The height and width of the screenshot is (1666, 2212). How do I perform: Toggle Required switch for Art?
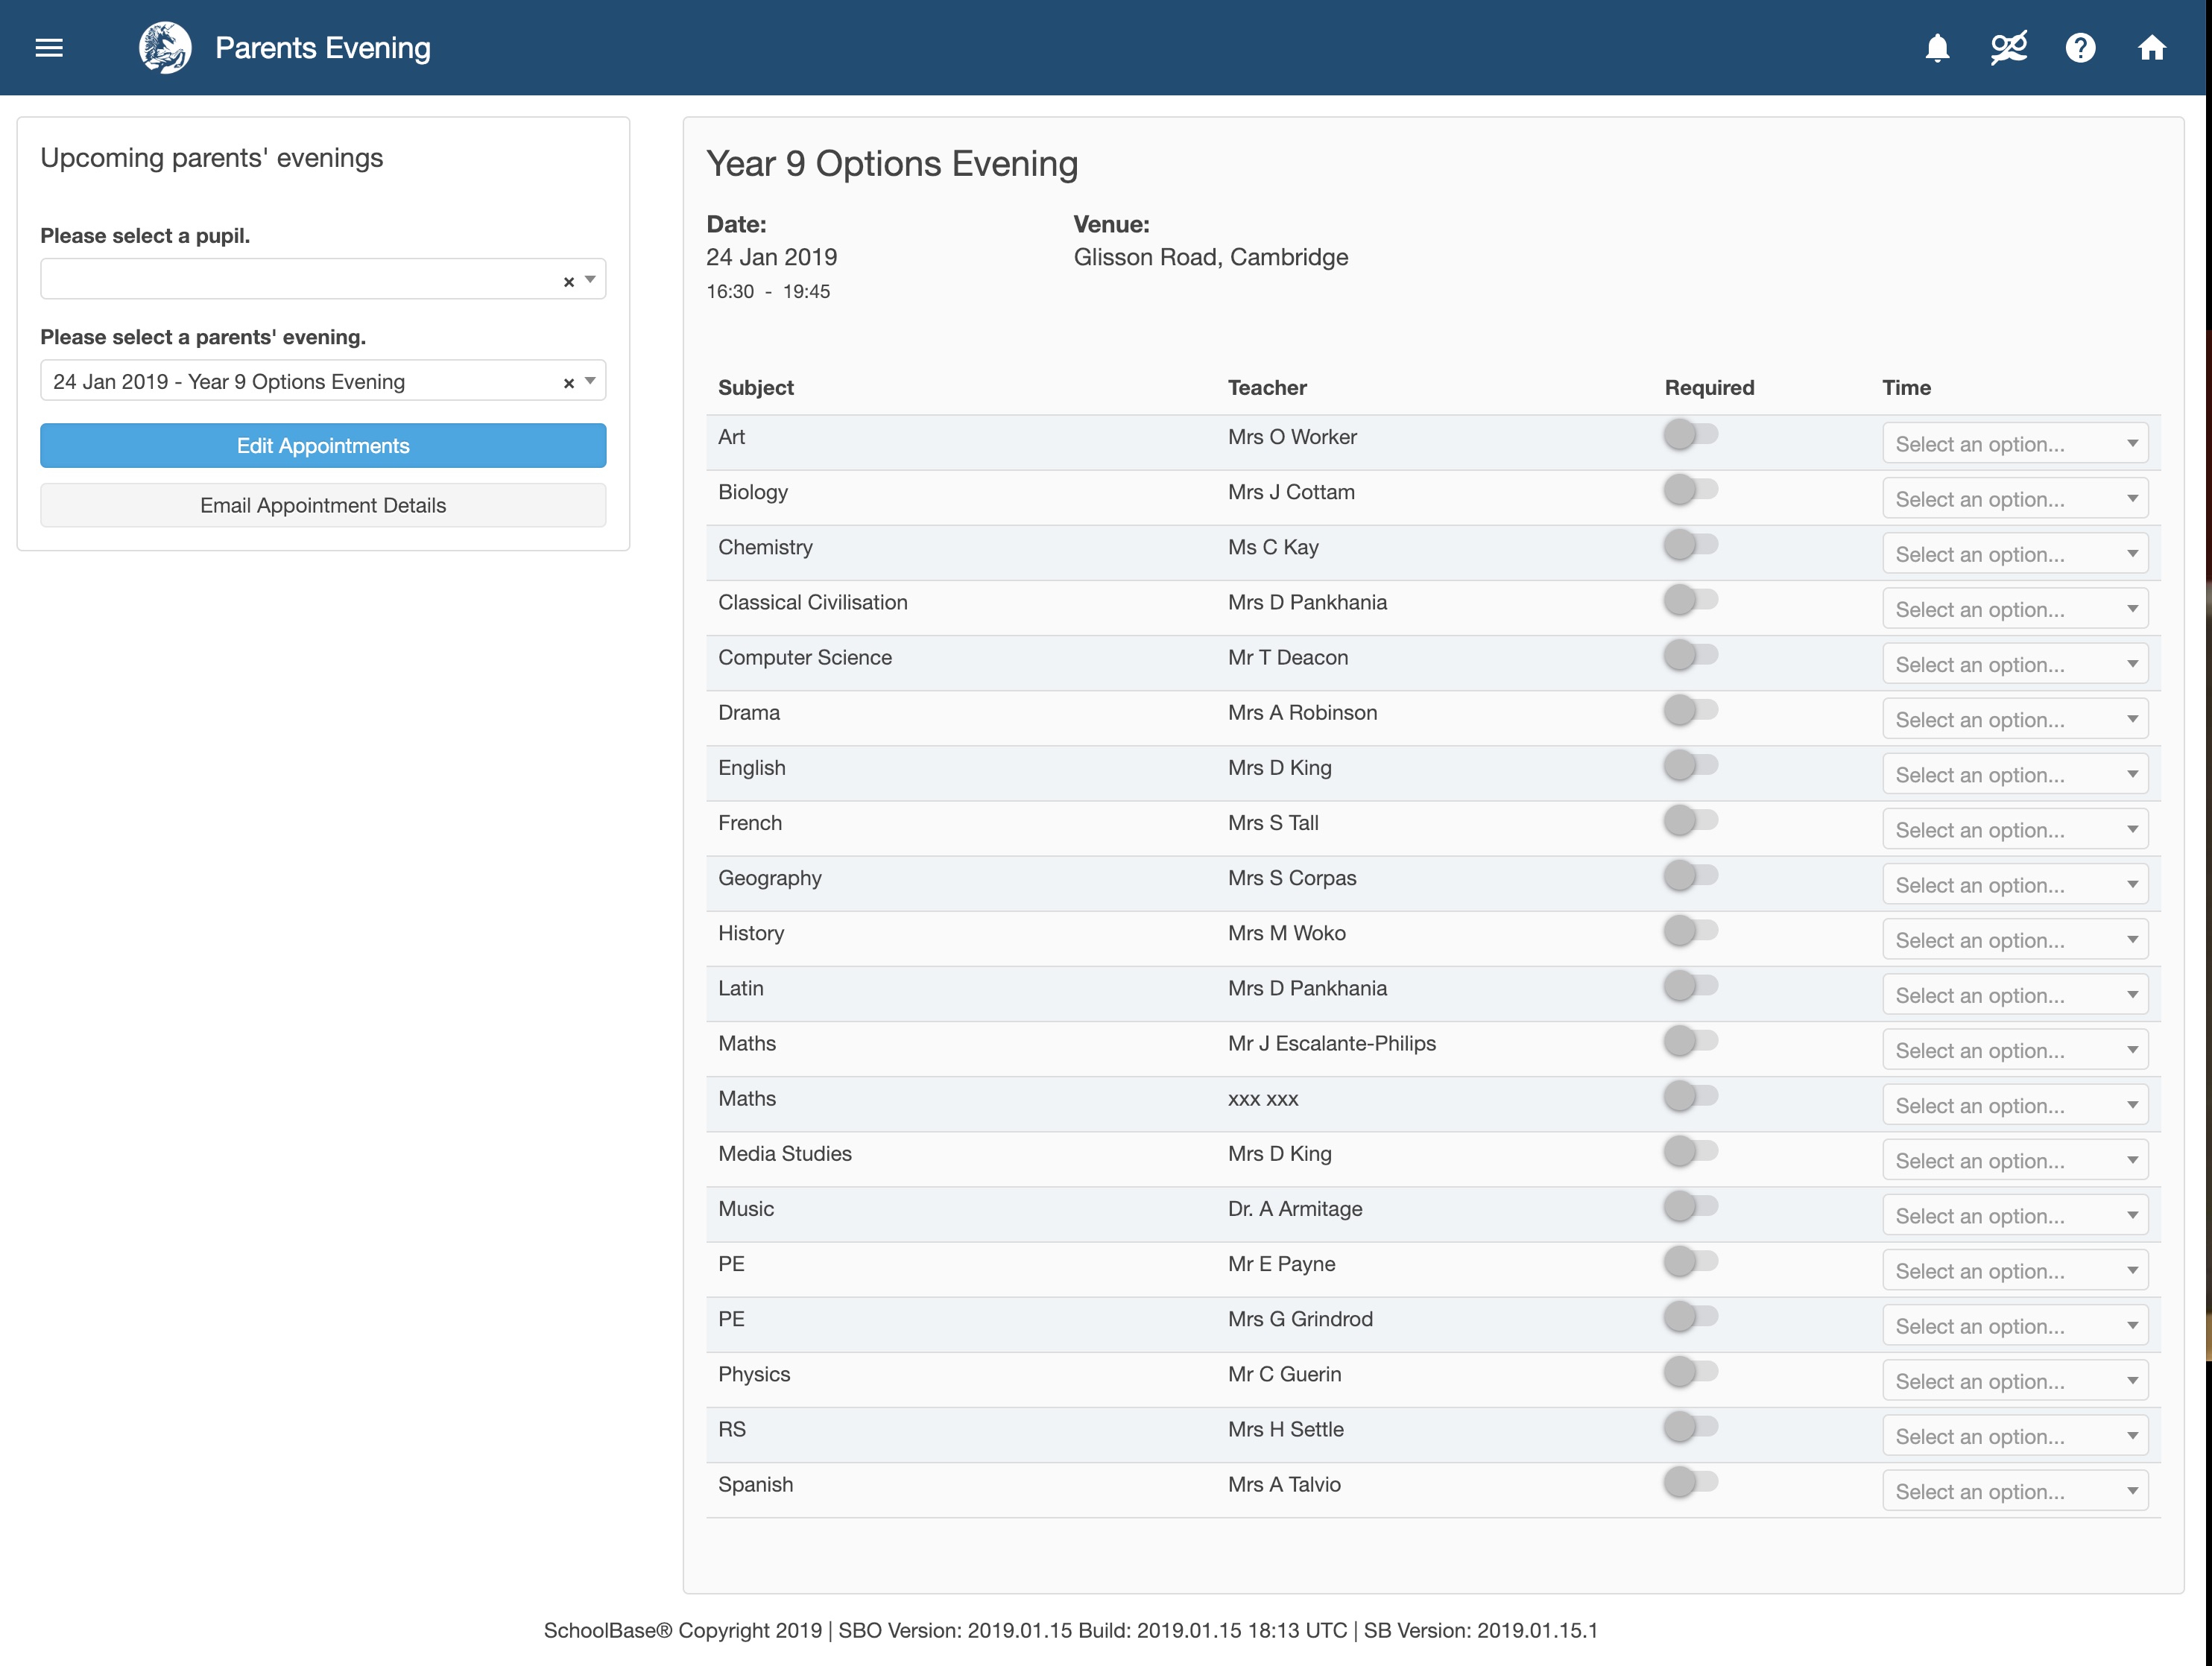[x=1690, y=434]
